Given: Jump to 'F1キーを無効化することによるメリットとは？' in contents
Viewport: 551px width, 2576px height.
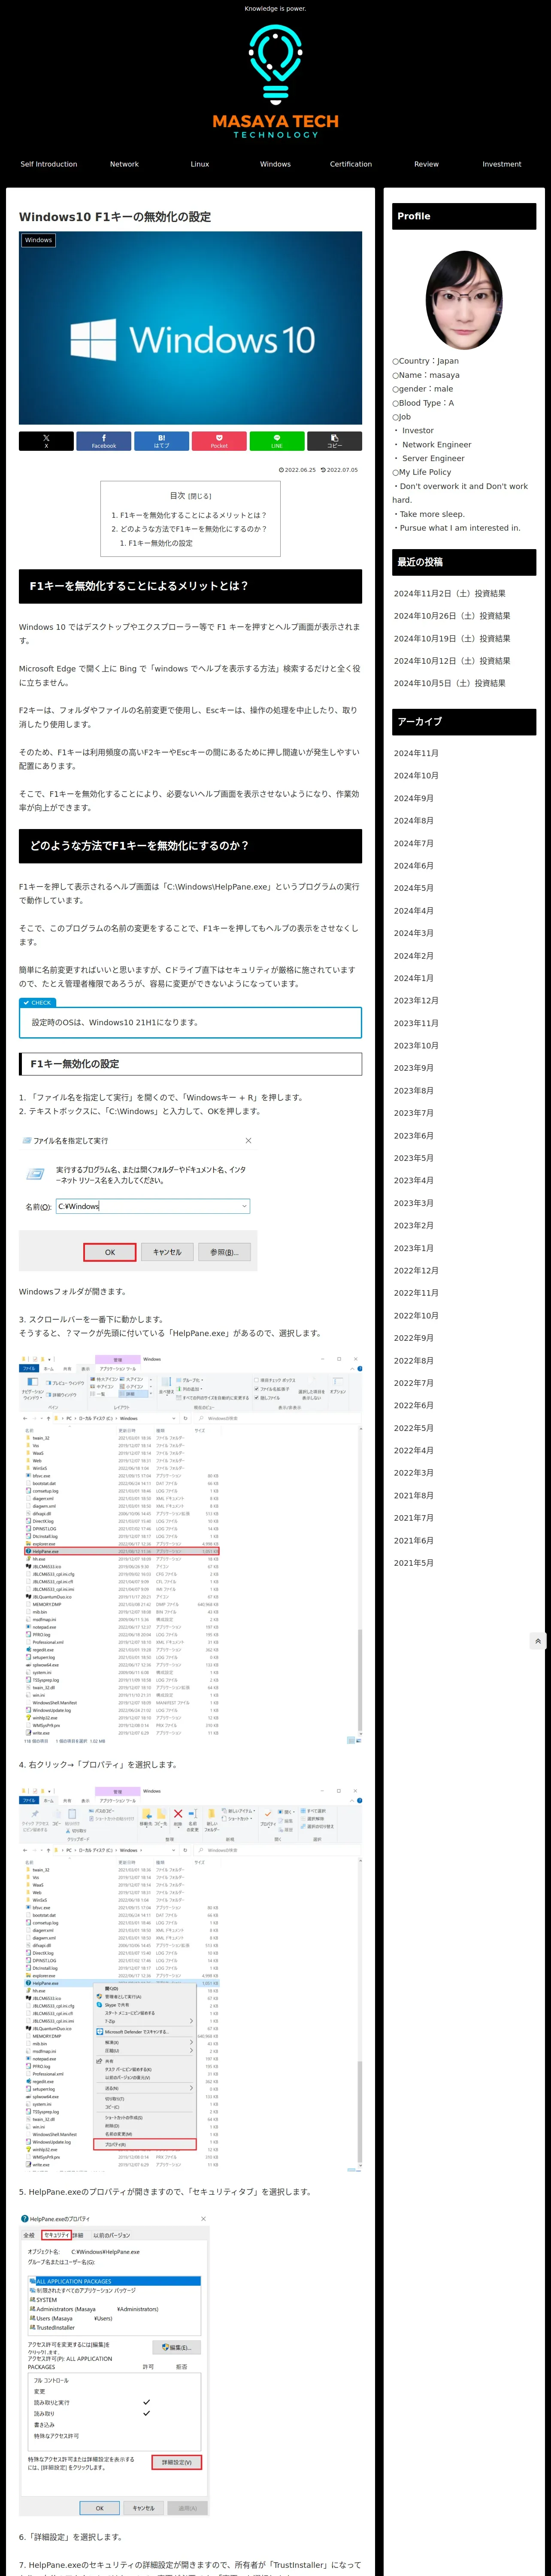Looking at the screenshot, I should (193, 515).
